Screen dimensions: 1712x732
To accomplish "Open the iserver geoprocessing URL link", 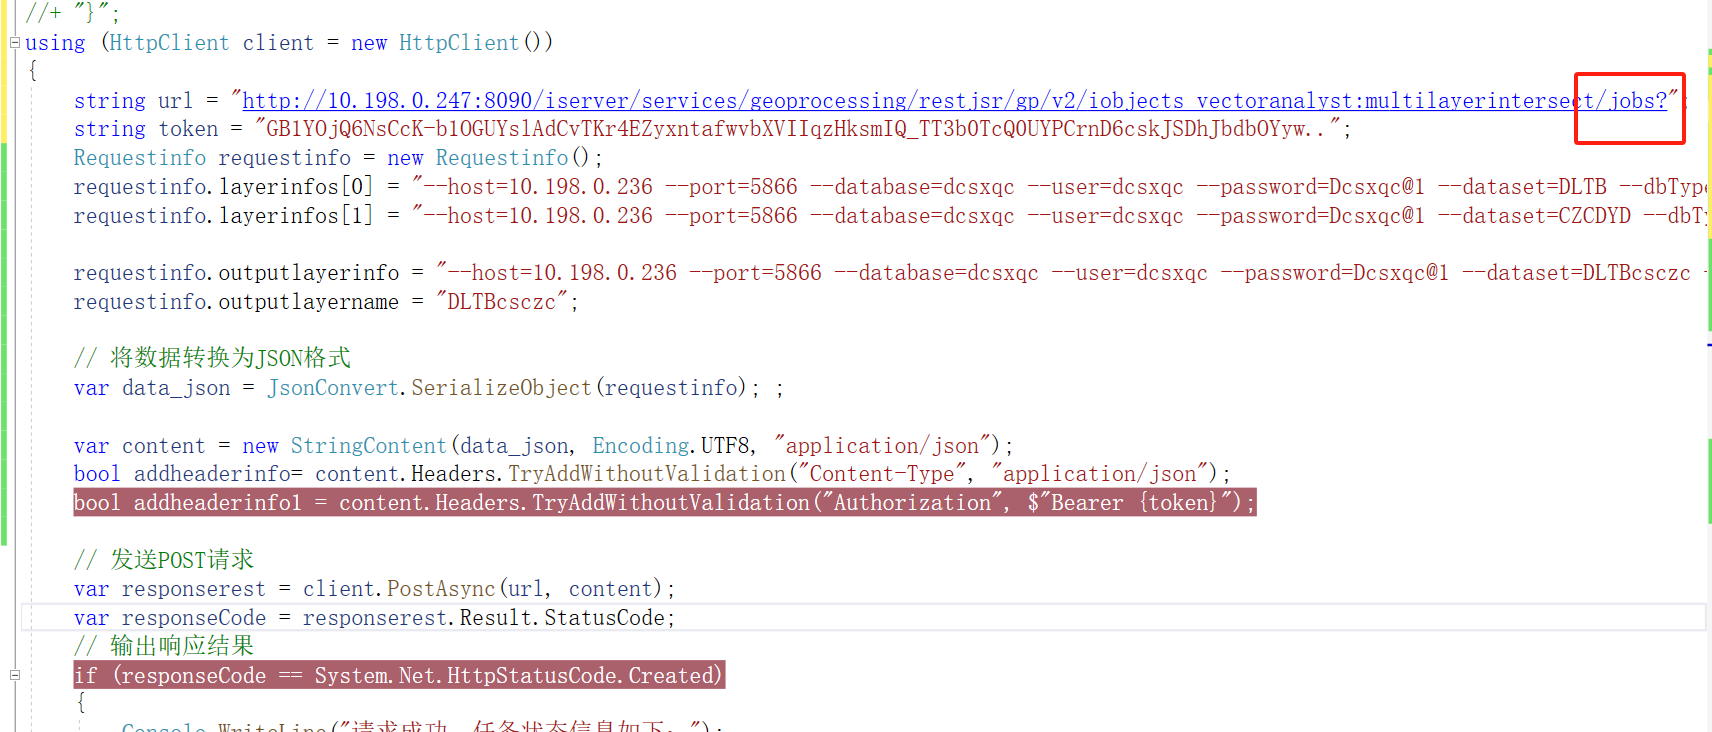I will [955, 101].
